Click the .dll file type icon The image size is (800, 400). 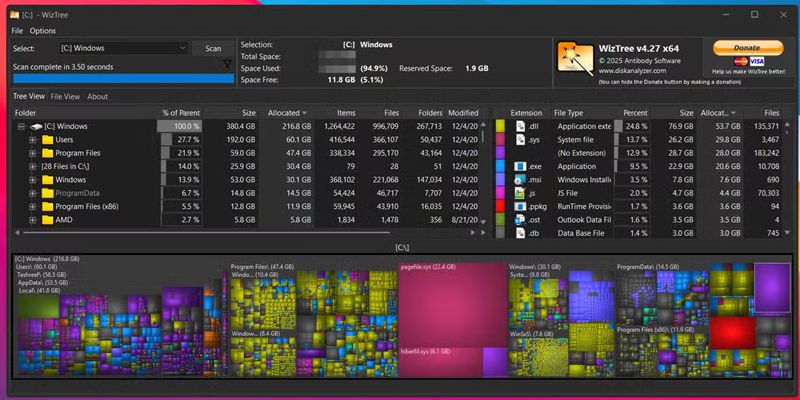click(x=520, y=127)
